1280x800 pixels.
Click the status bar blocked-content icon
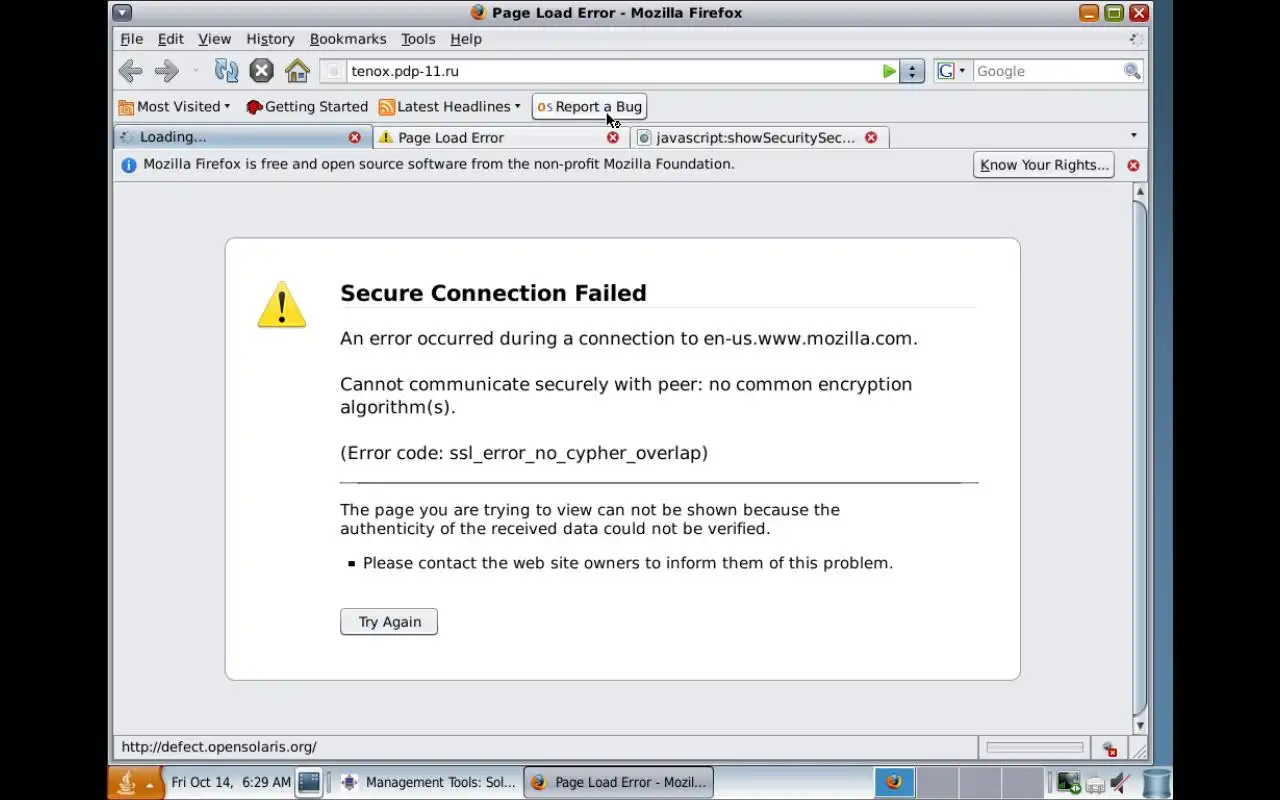click(1110, 749)
